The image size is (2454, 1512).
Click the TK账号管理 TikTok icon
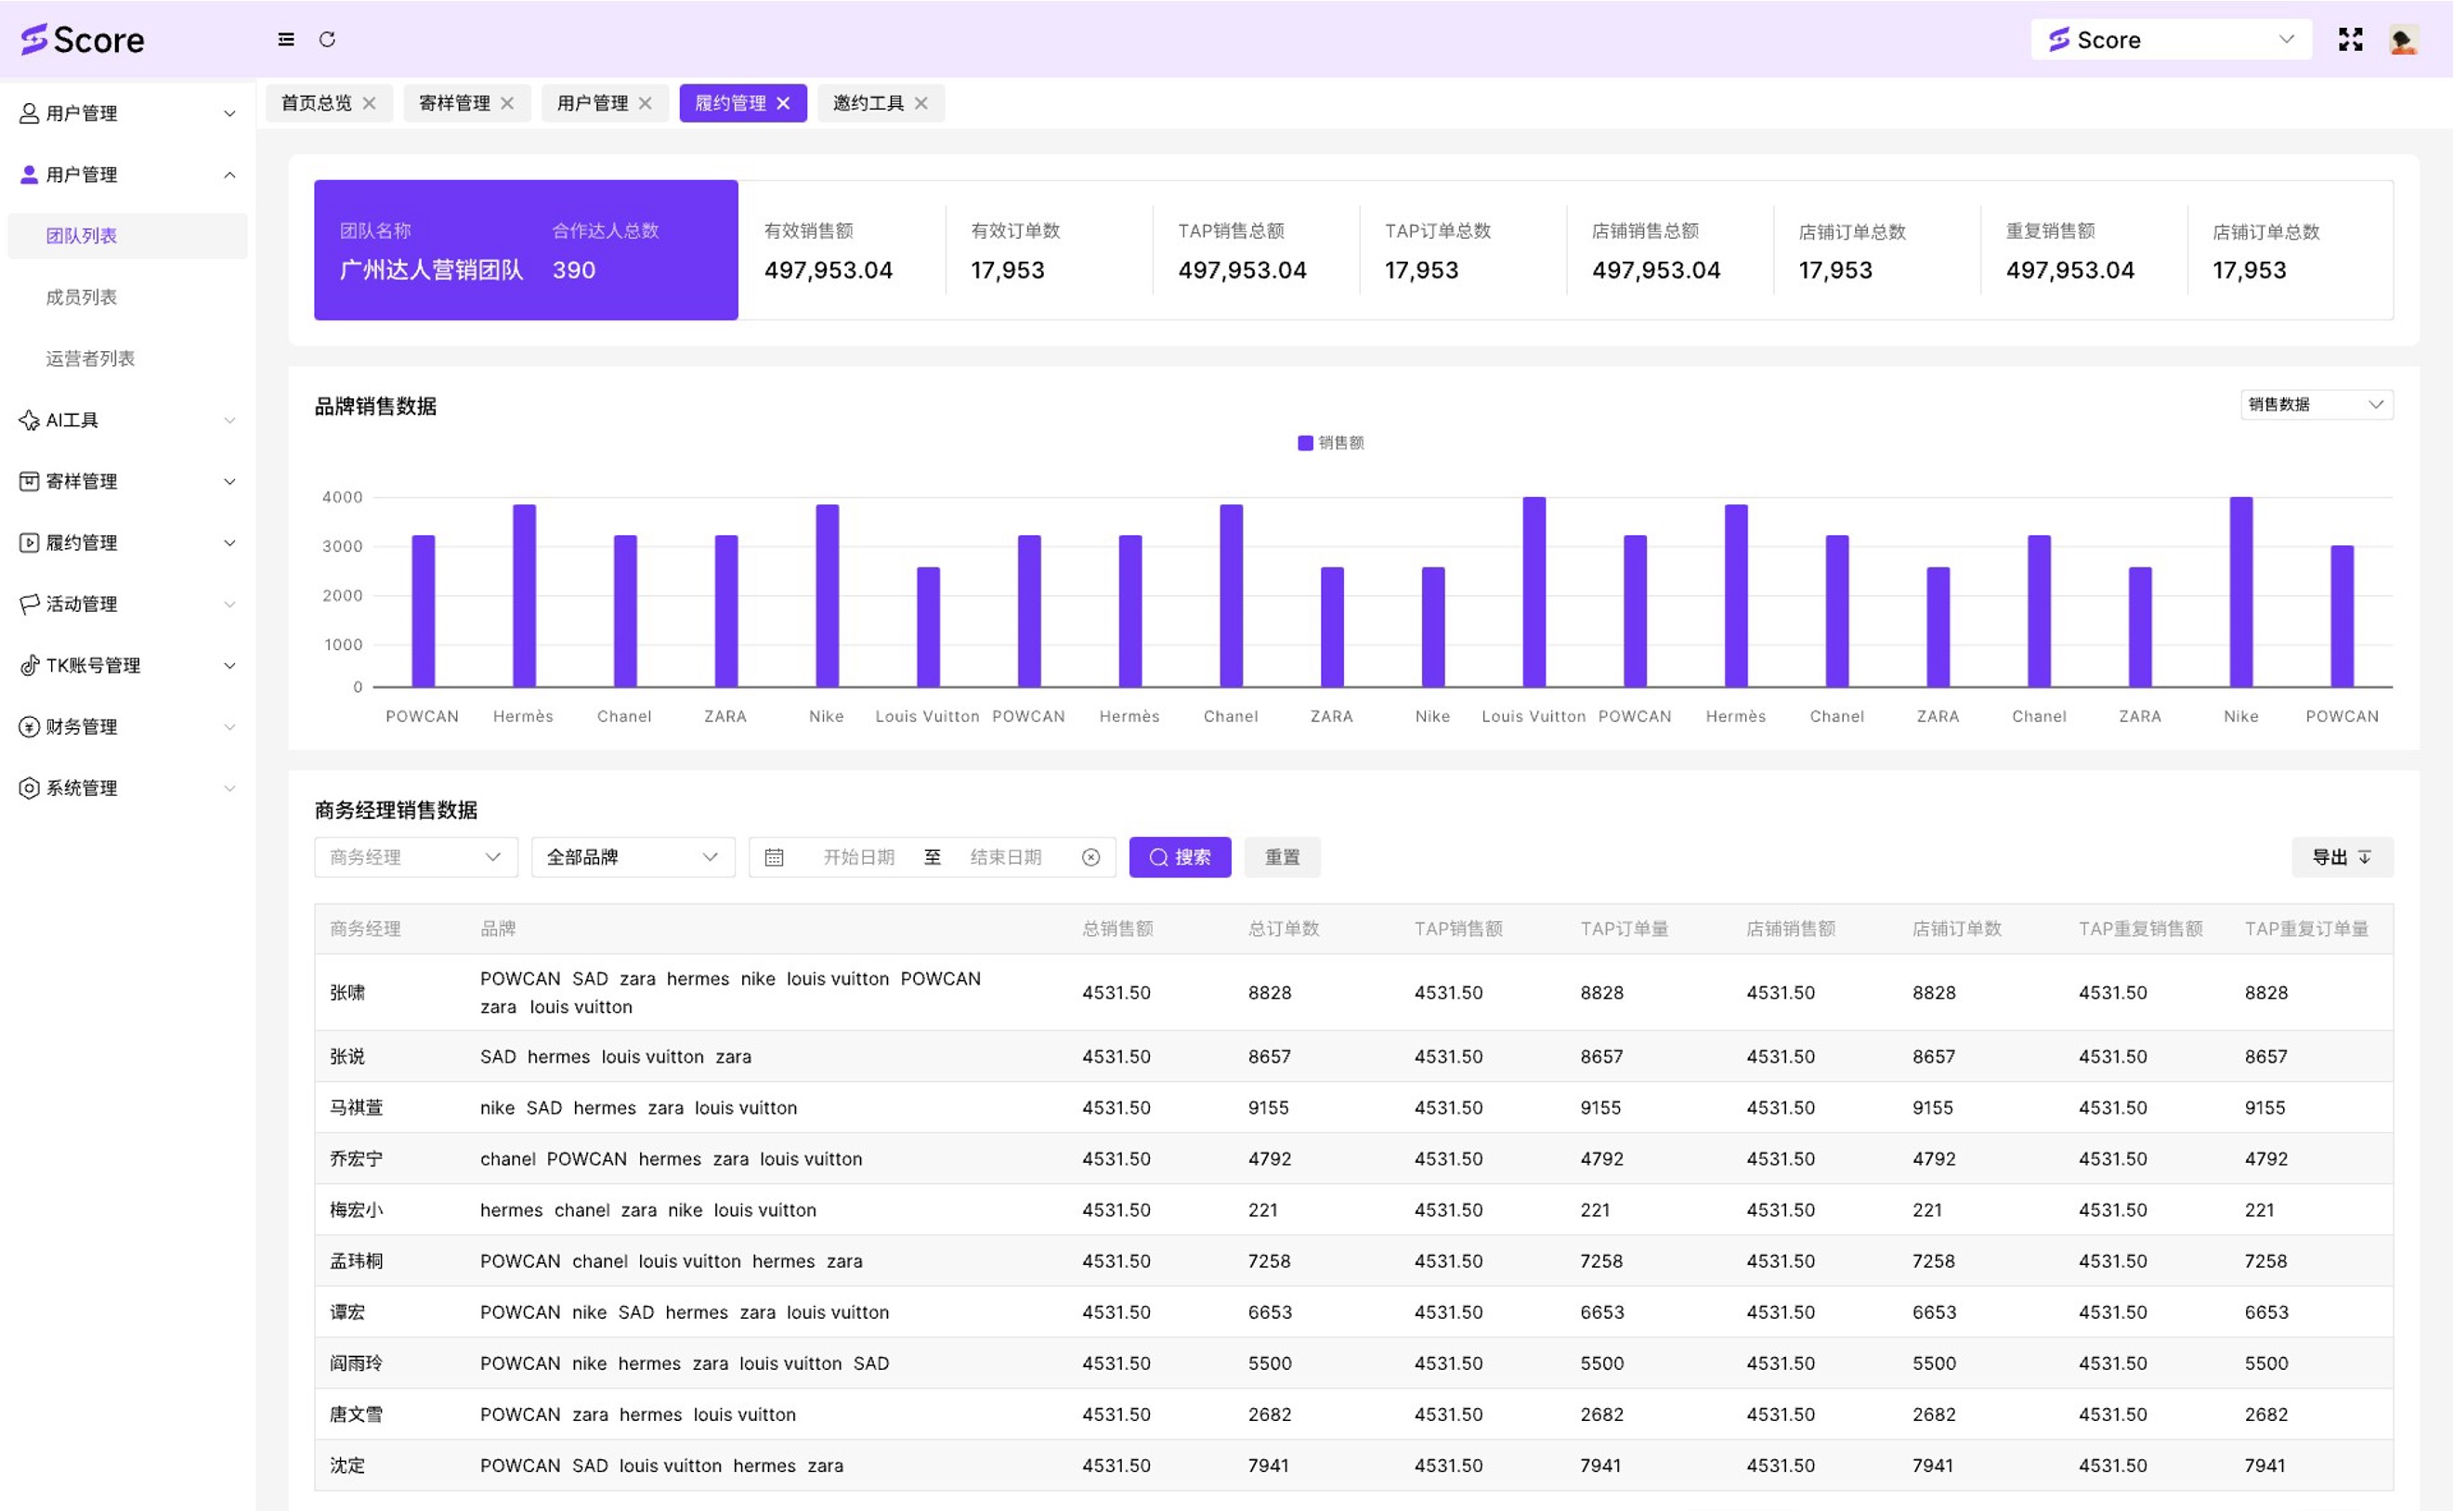click(29, 666)
